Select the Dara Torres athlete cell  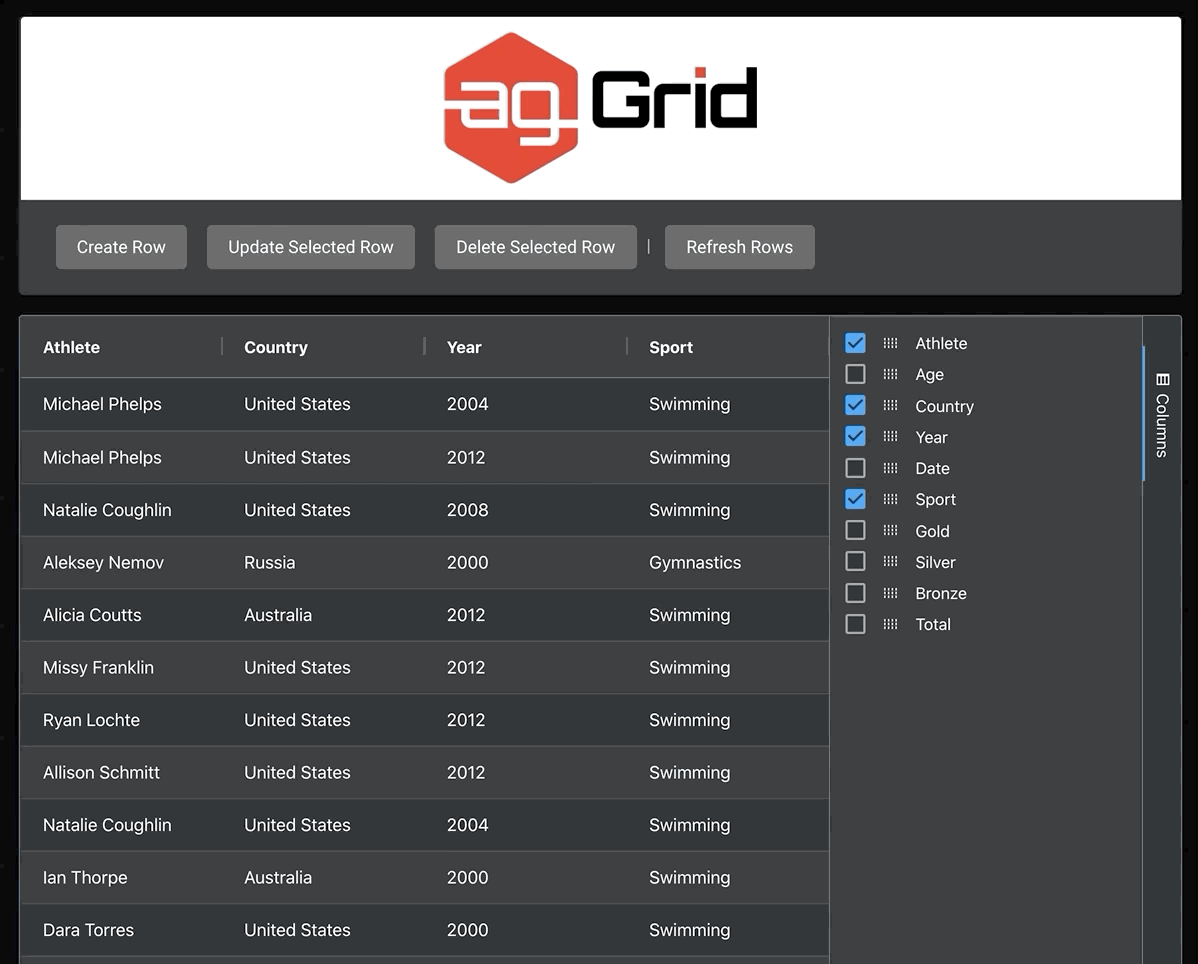click(121, 930)
